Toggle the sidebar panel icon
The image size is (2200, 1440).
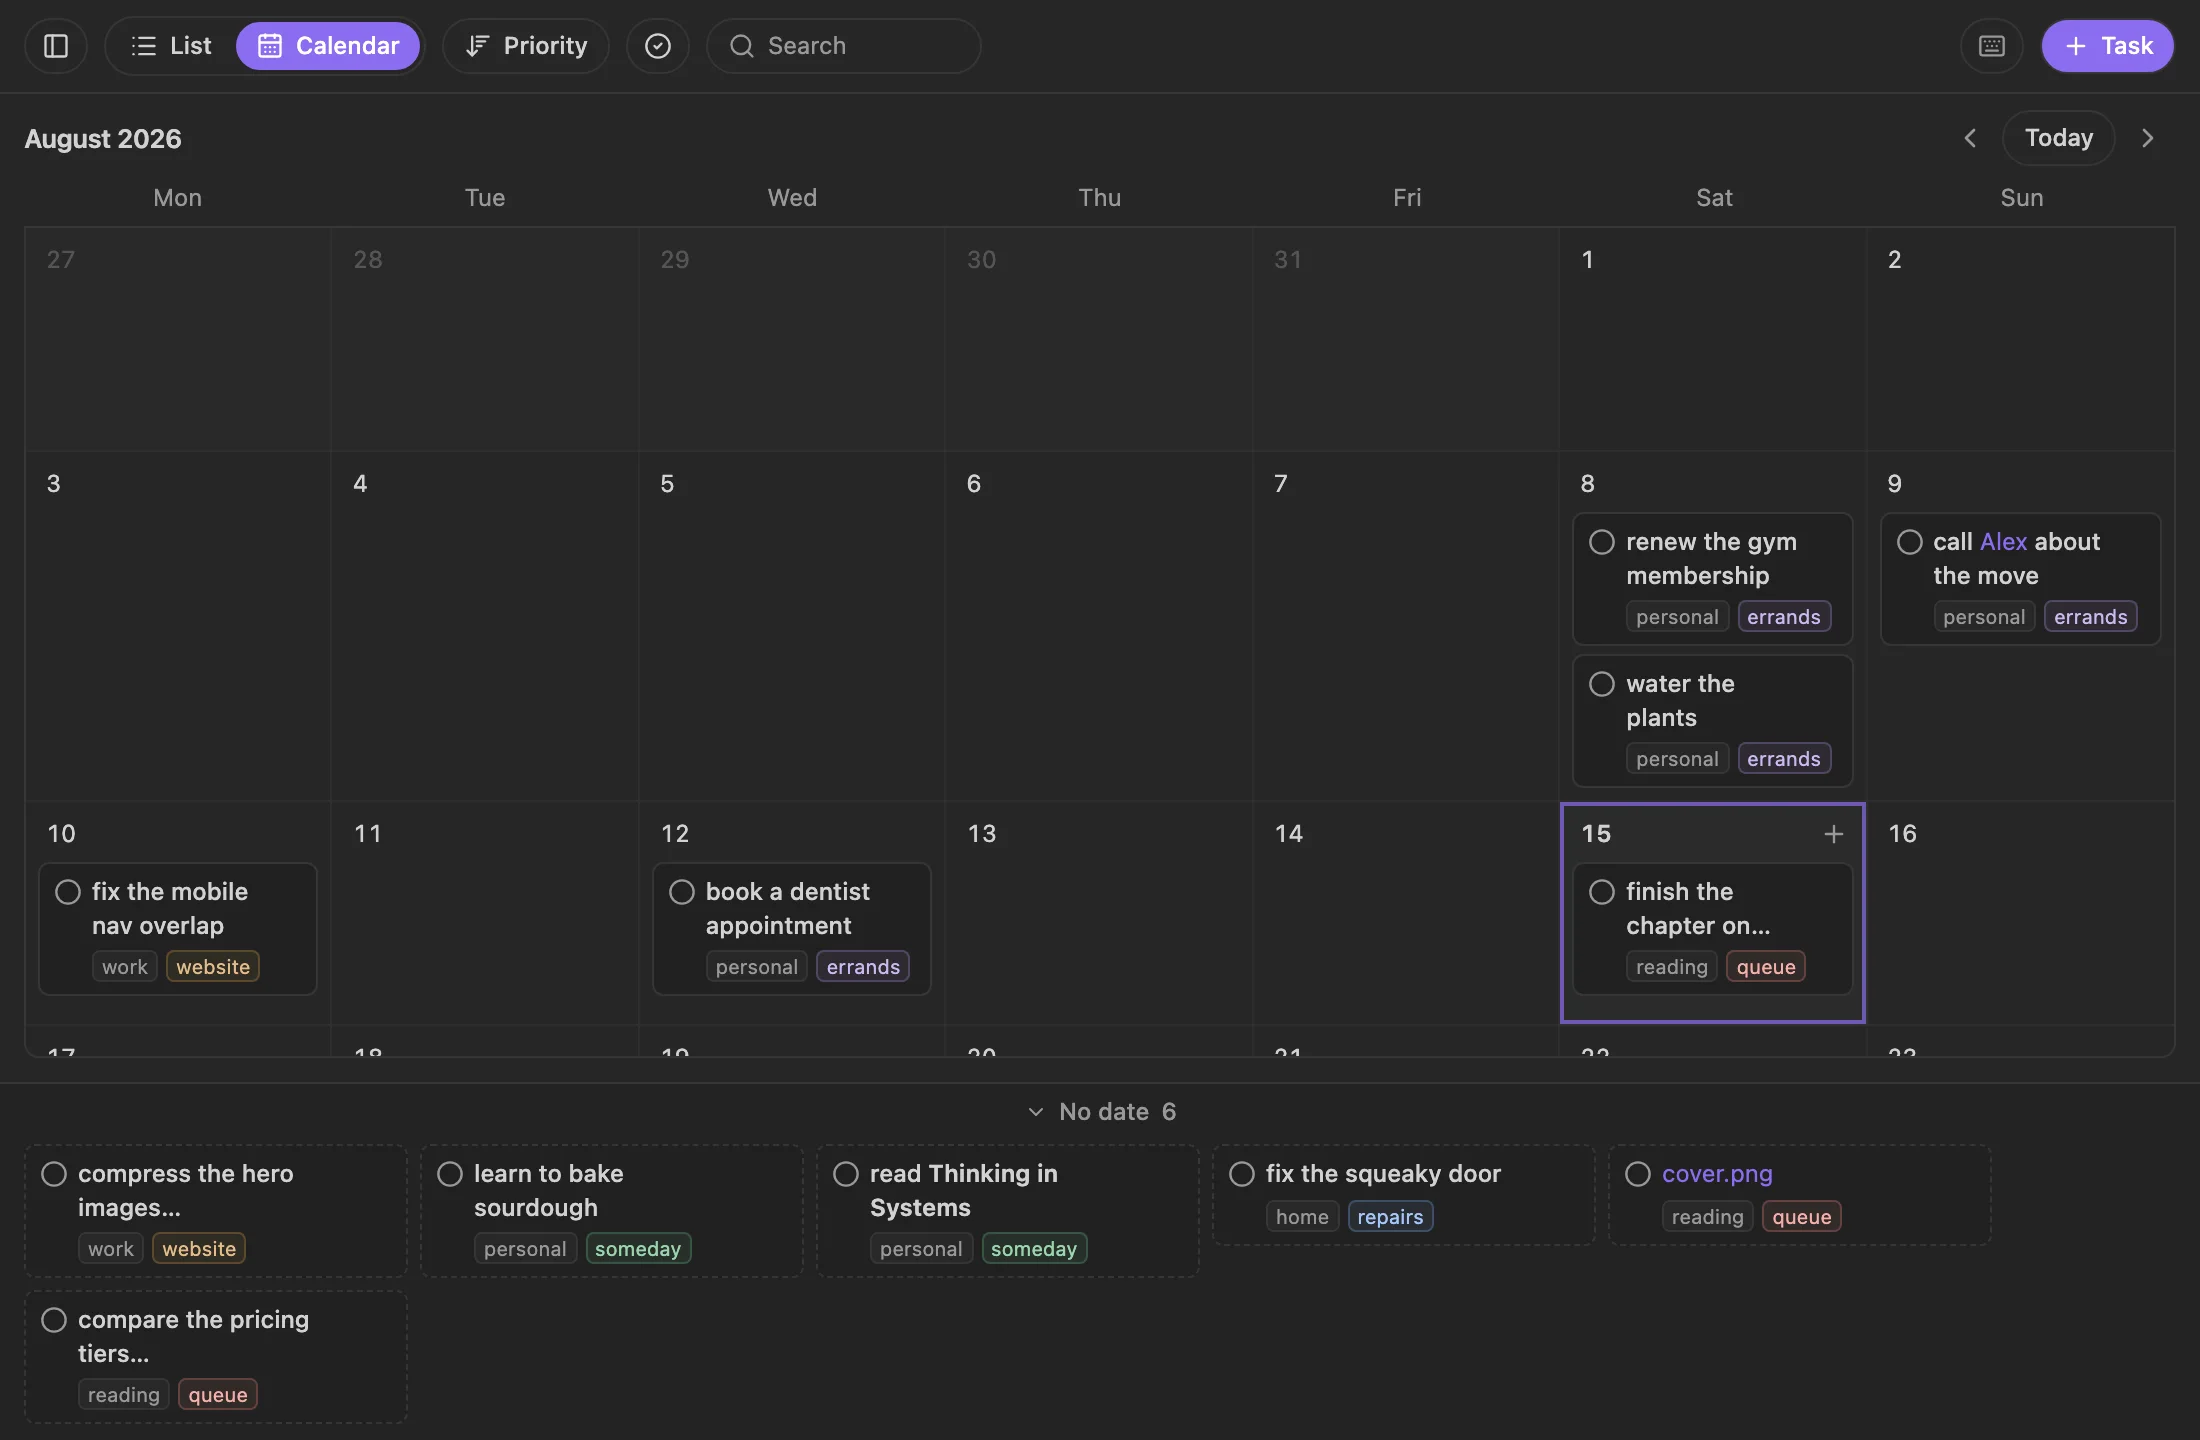pyautogui.click(x=56, y=46)
